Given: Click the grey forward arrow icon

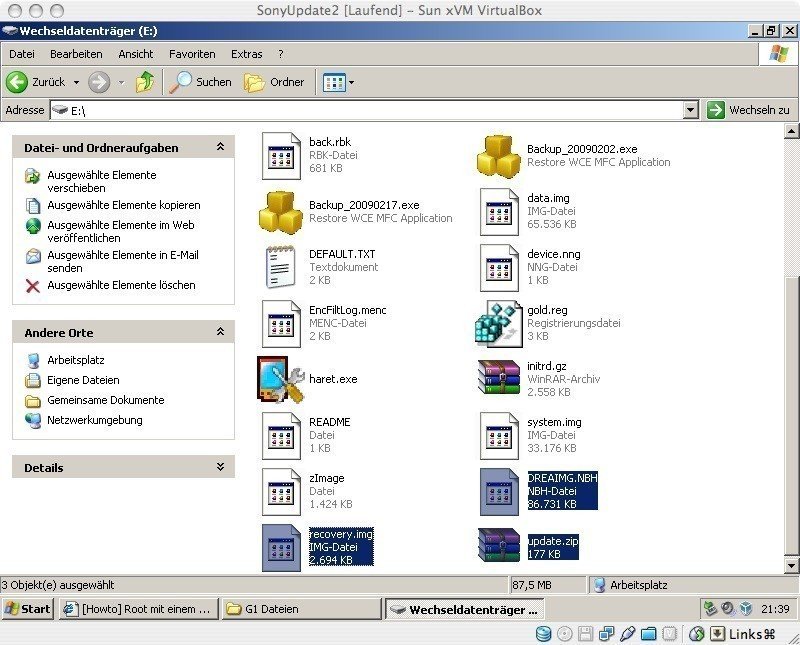Looking at the screenshot, I should point(98,82).
